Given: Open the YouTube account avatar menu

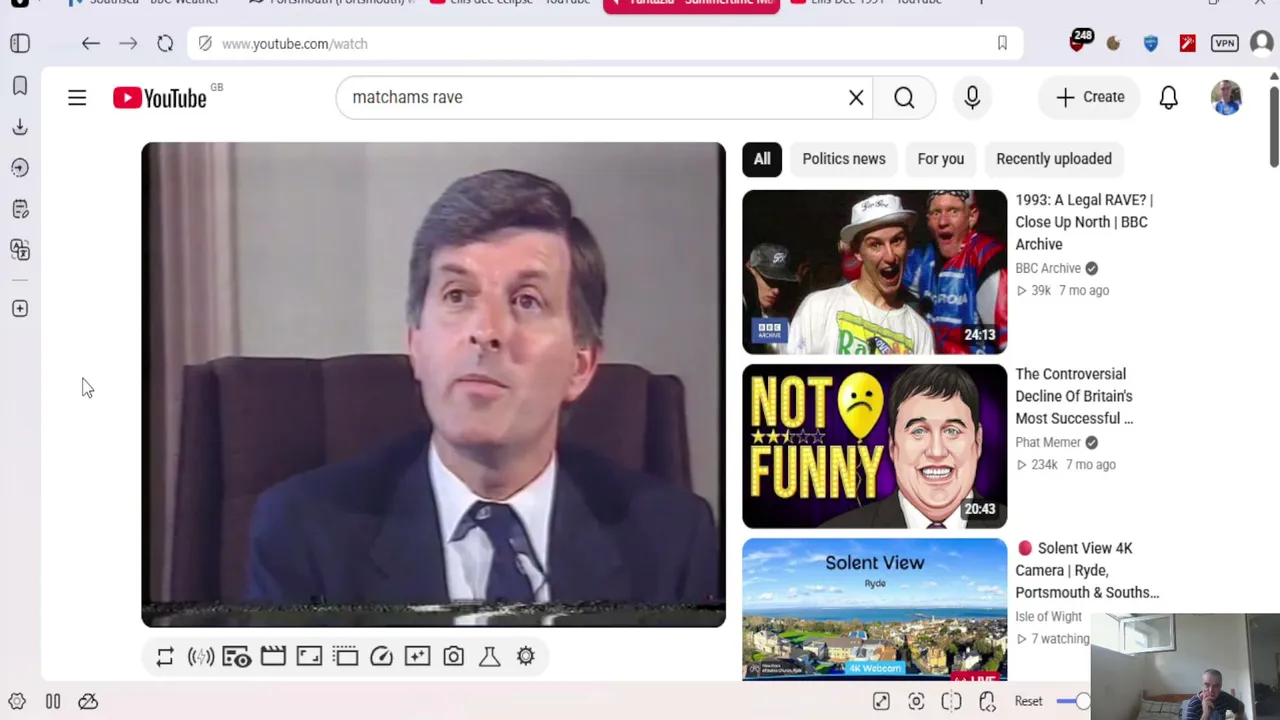Looking at the screenshot, I should click(1226, 97).
